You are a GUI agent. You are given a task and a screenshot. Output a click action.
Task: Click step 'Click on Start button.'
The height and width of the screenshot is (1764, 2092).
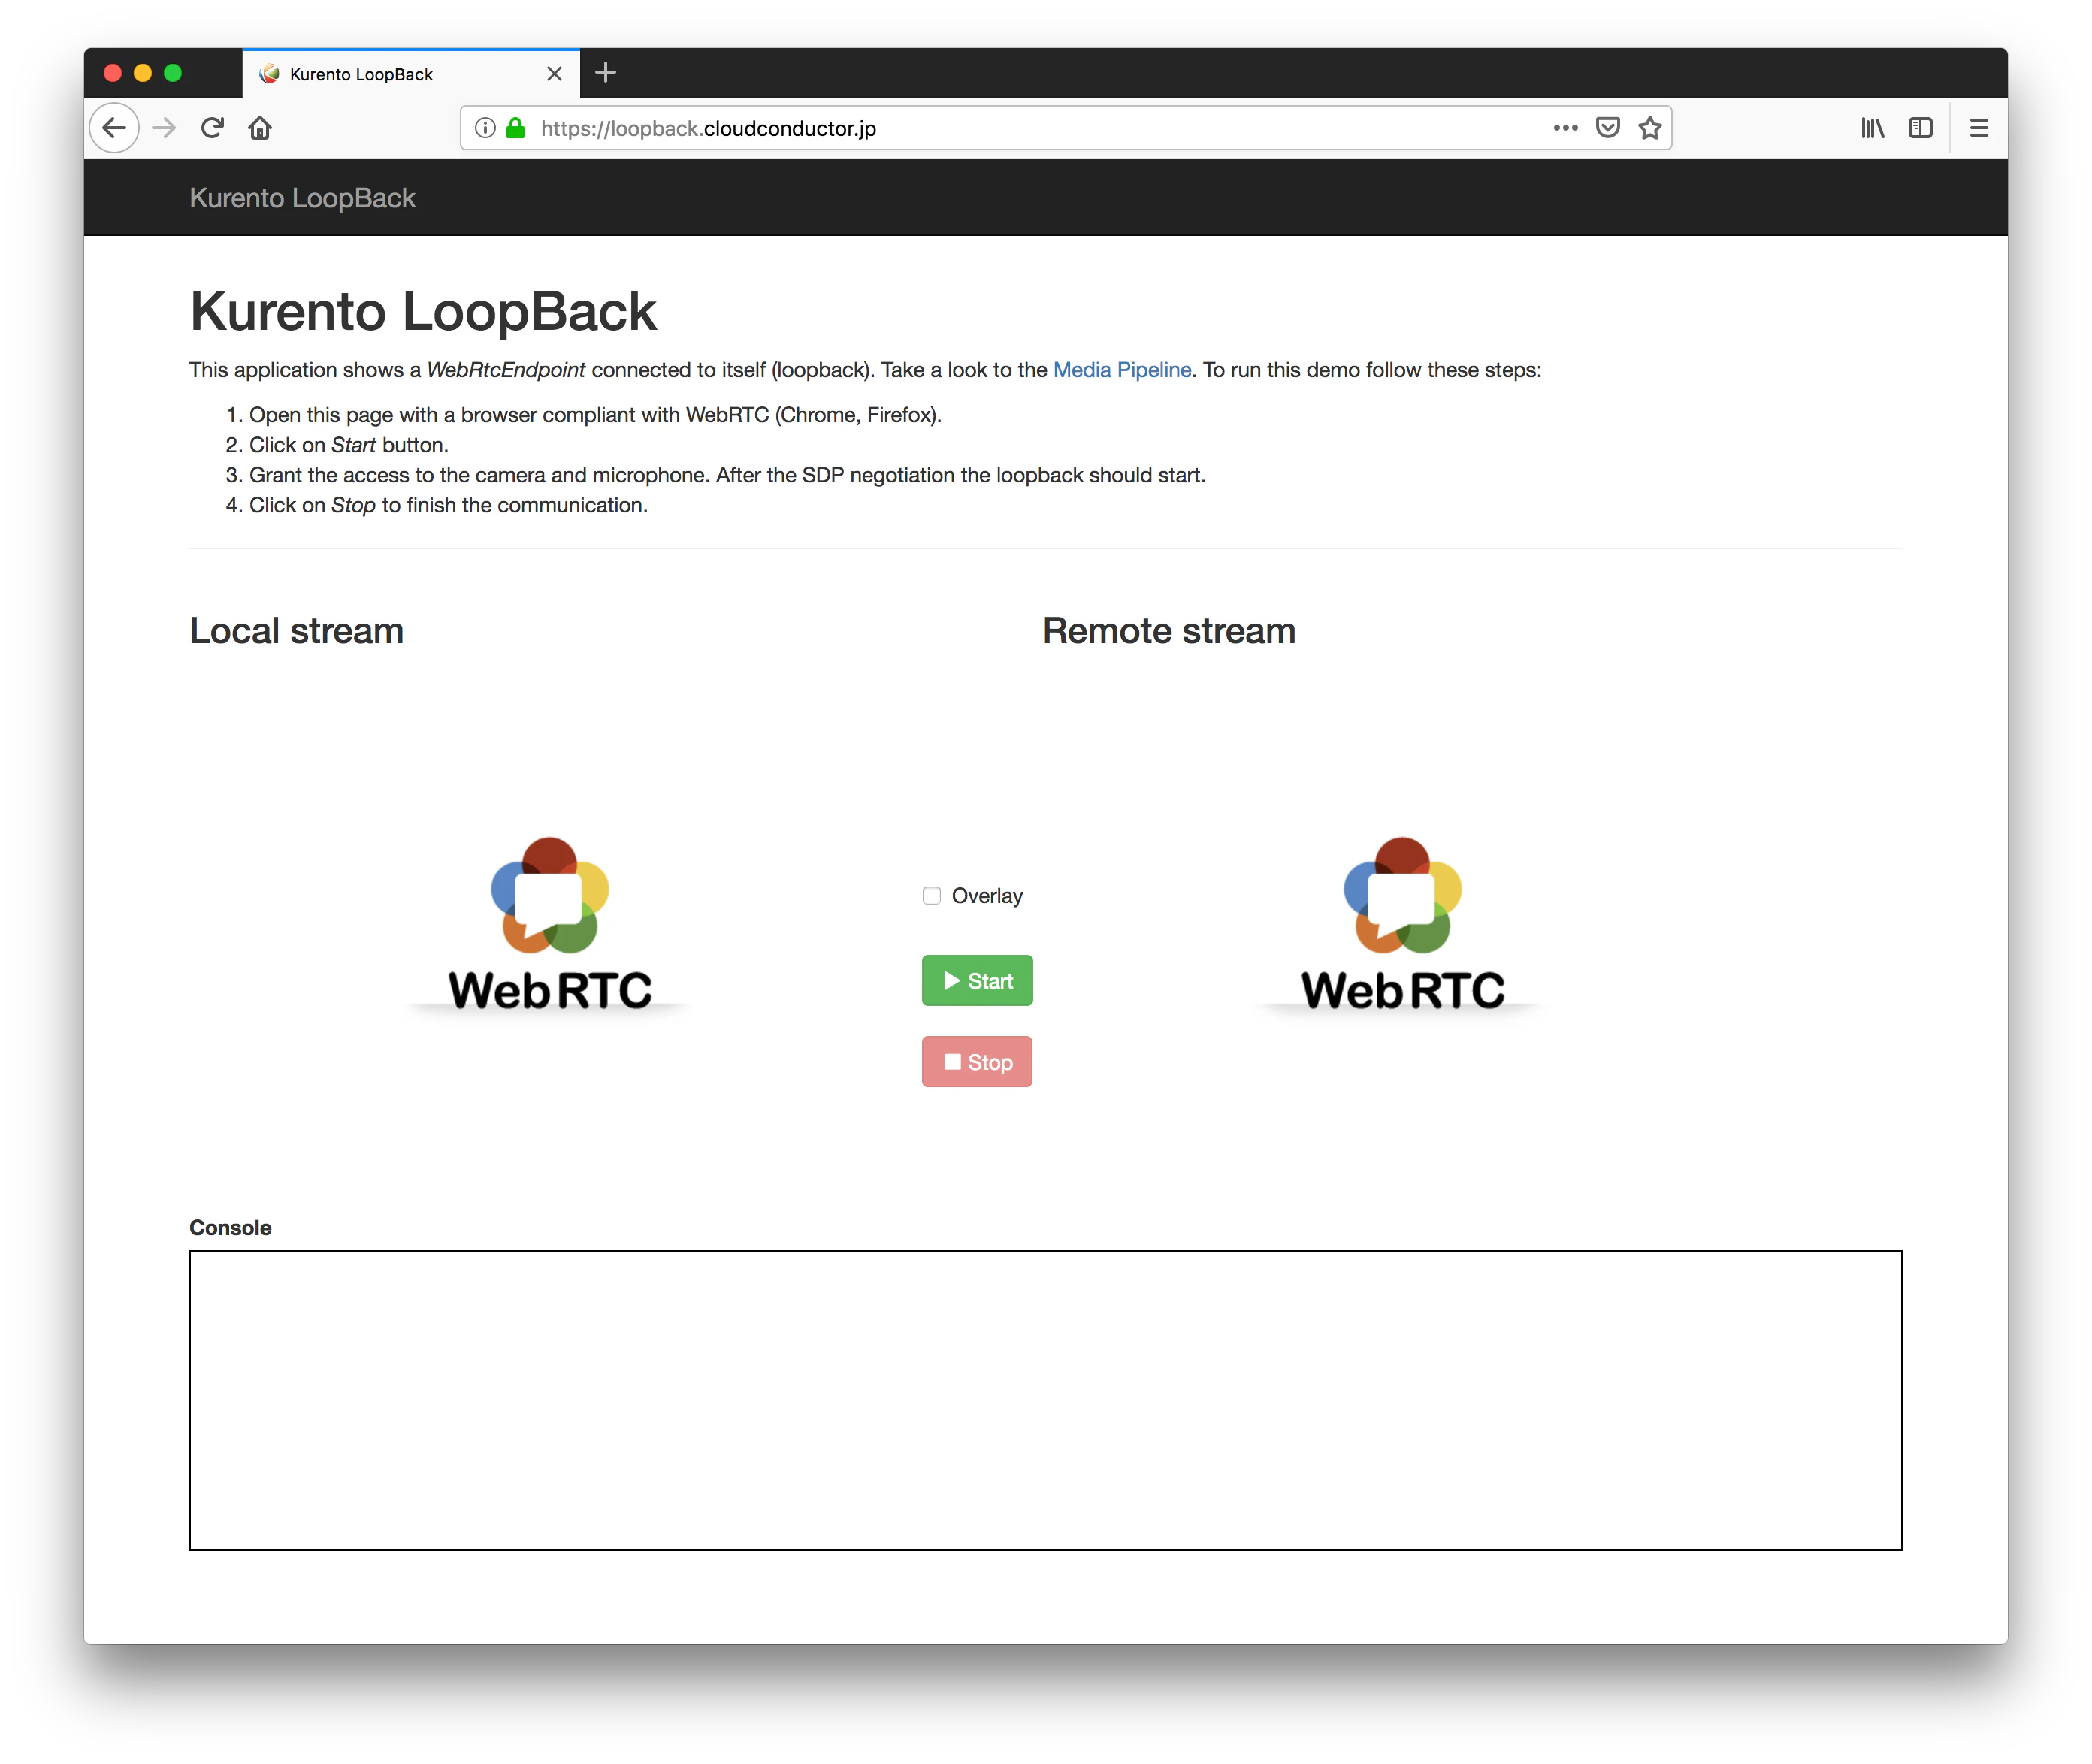(349, 445)
